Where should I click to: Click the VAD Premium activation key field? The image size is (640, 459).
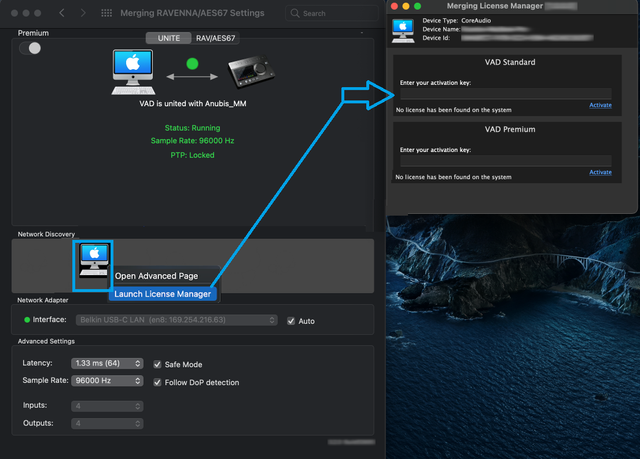(506, 161)
